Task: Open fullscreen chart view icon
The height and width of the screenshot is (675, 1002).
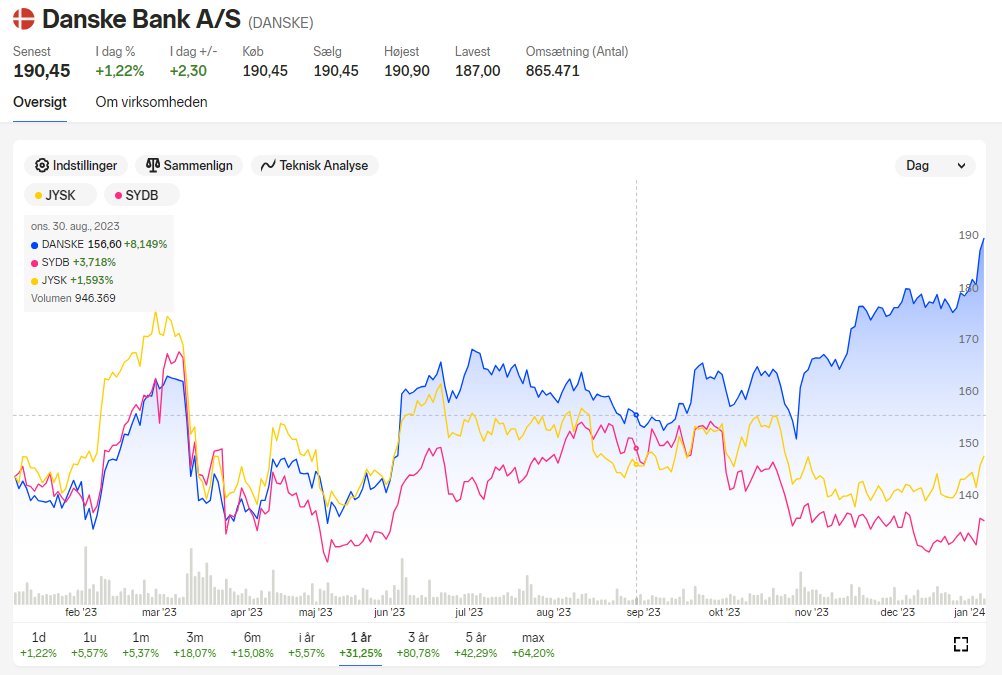Action: click(960, 644)
